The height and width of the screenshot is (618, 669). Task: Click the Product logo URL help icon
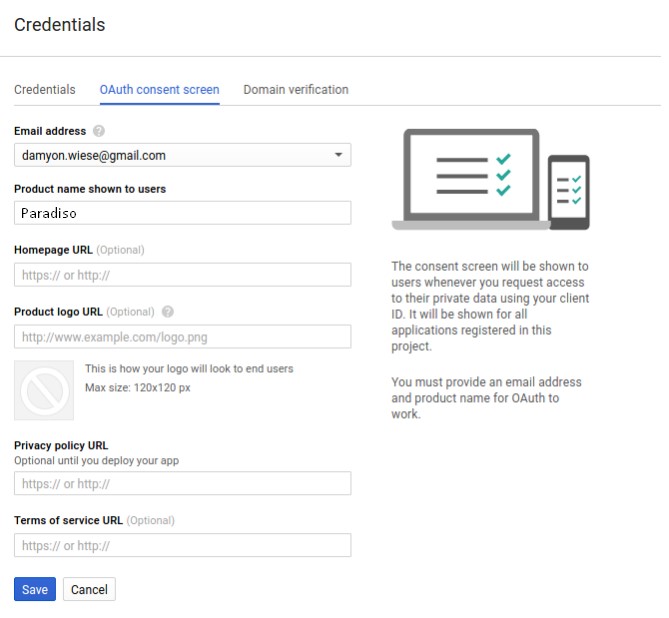pyautogui.click(x=167, y=312)
